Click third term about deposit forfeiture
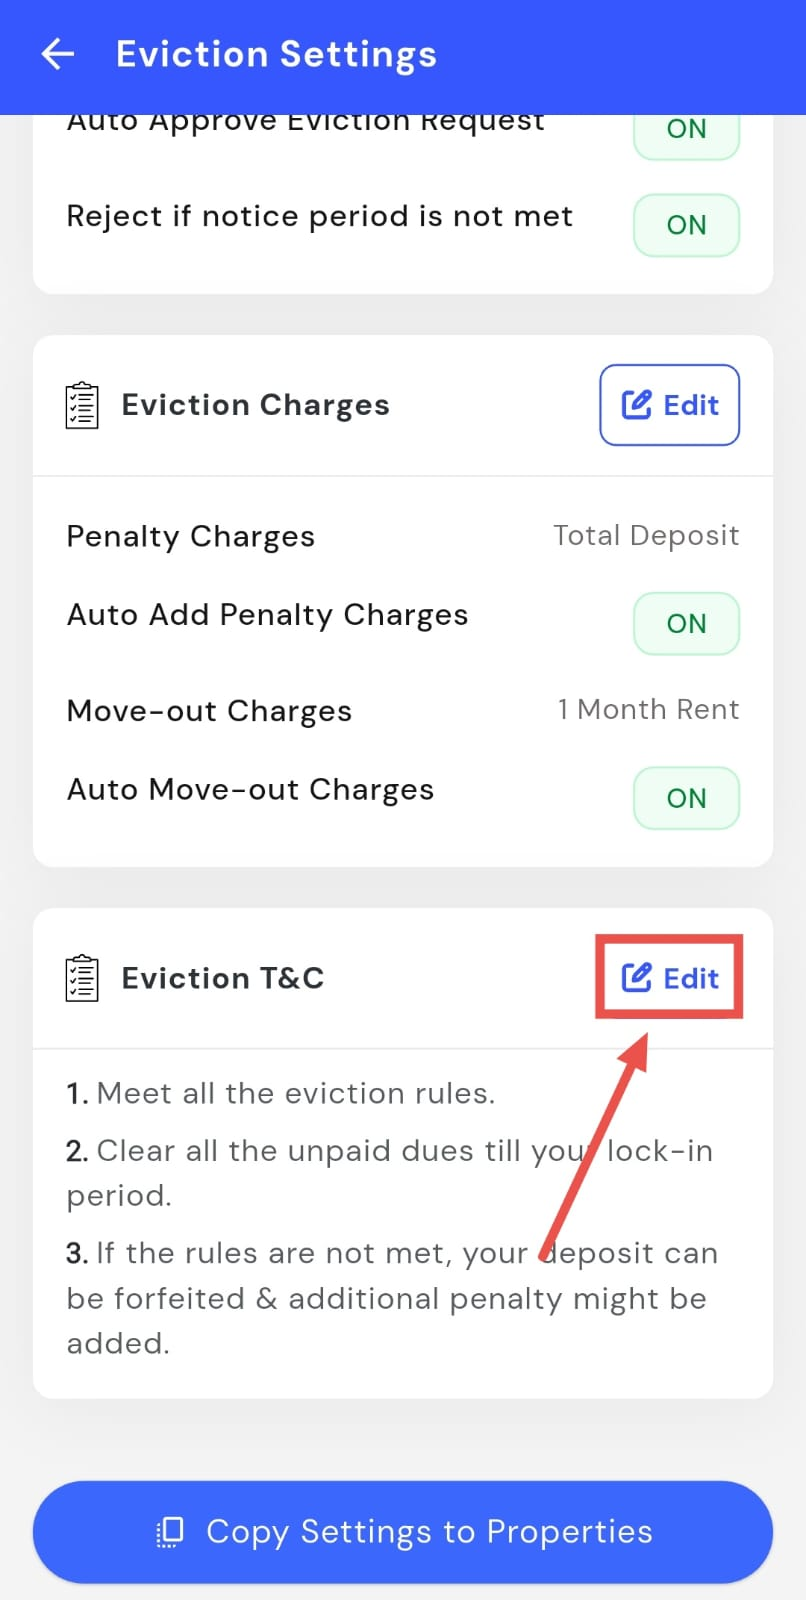Screen dimensions: 806x1600 391,1298
